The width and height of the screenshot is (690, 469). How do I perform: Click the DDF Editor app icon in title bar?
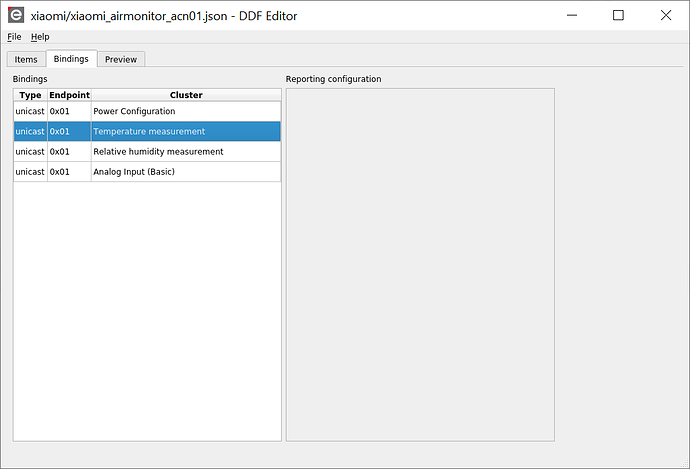[x=16, y=15]
